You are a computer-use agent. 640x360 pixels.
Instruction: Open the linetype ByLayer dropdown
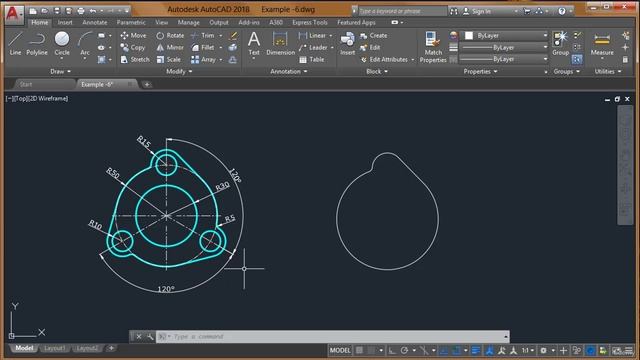pyautogui.click(x=504, y=59)
